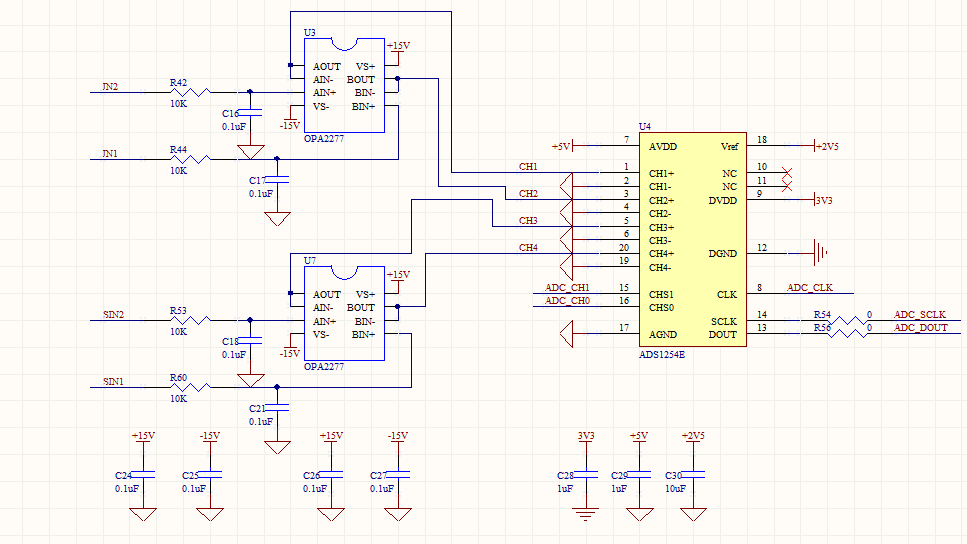Select the R54 zero-ohm resistor

tap(847, 320)
